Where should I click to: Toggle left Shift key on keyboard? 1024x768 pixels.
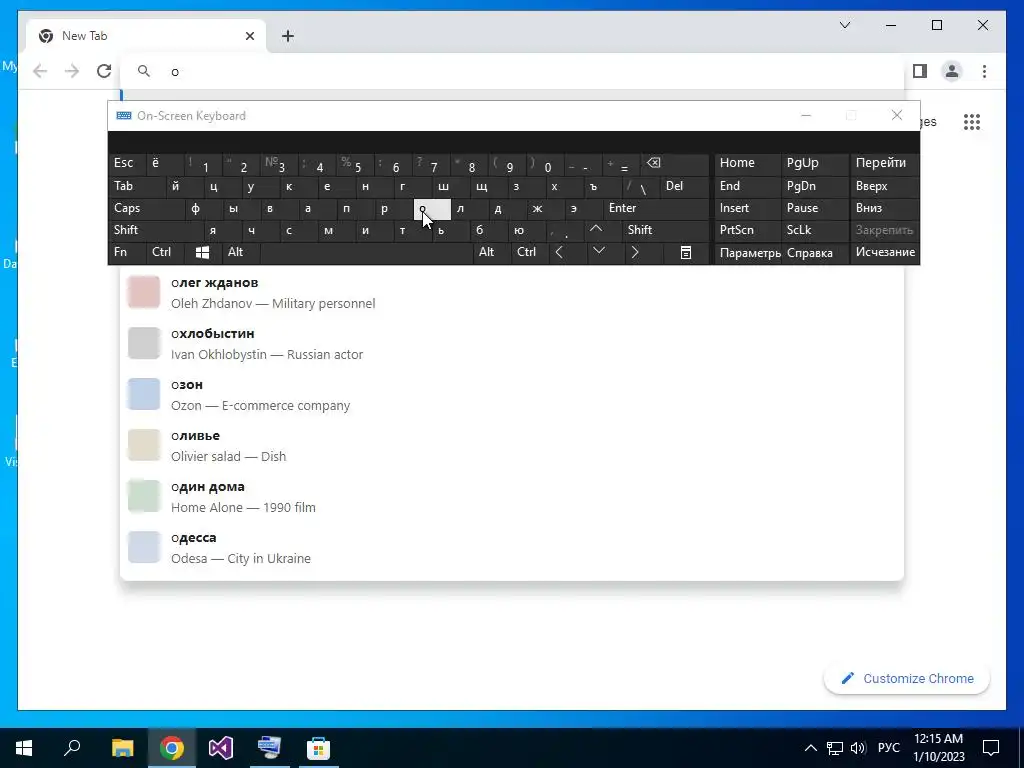tap(155, 230)
